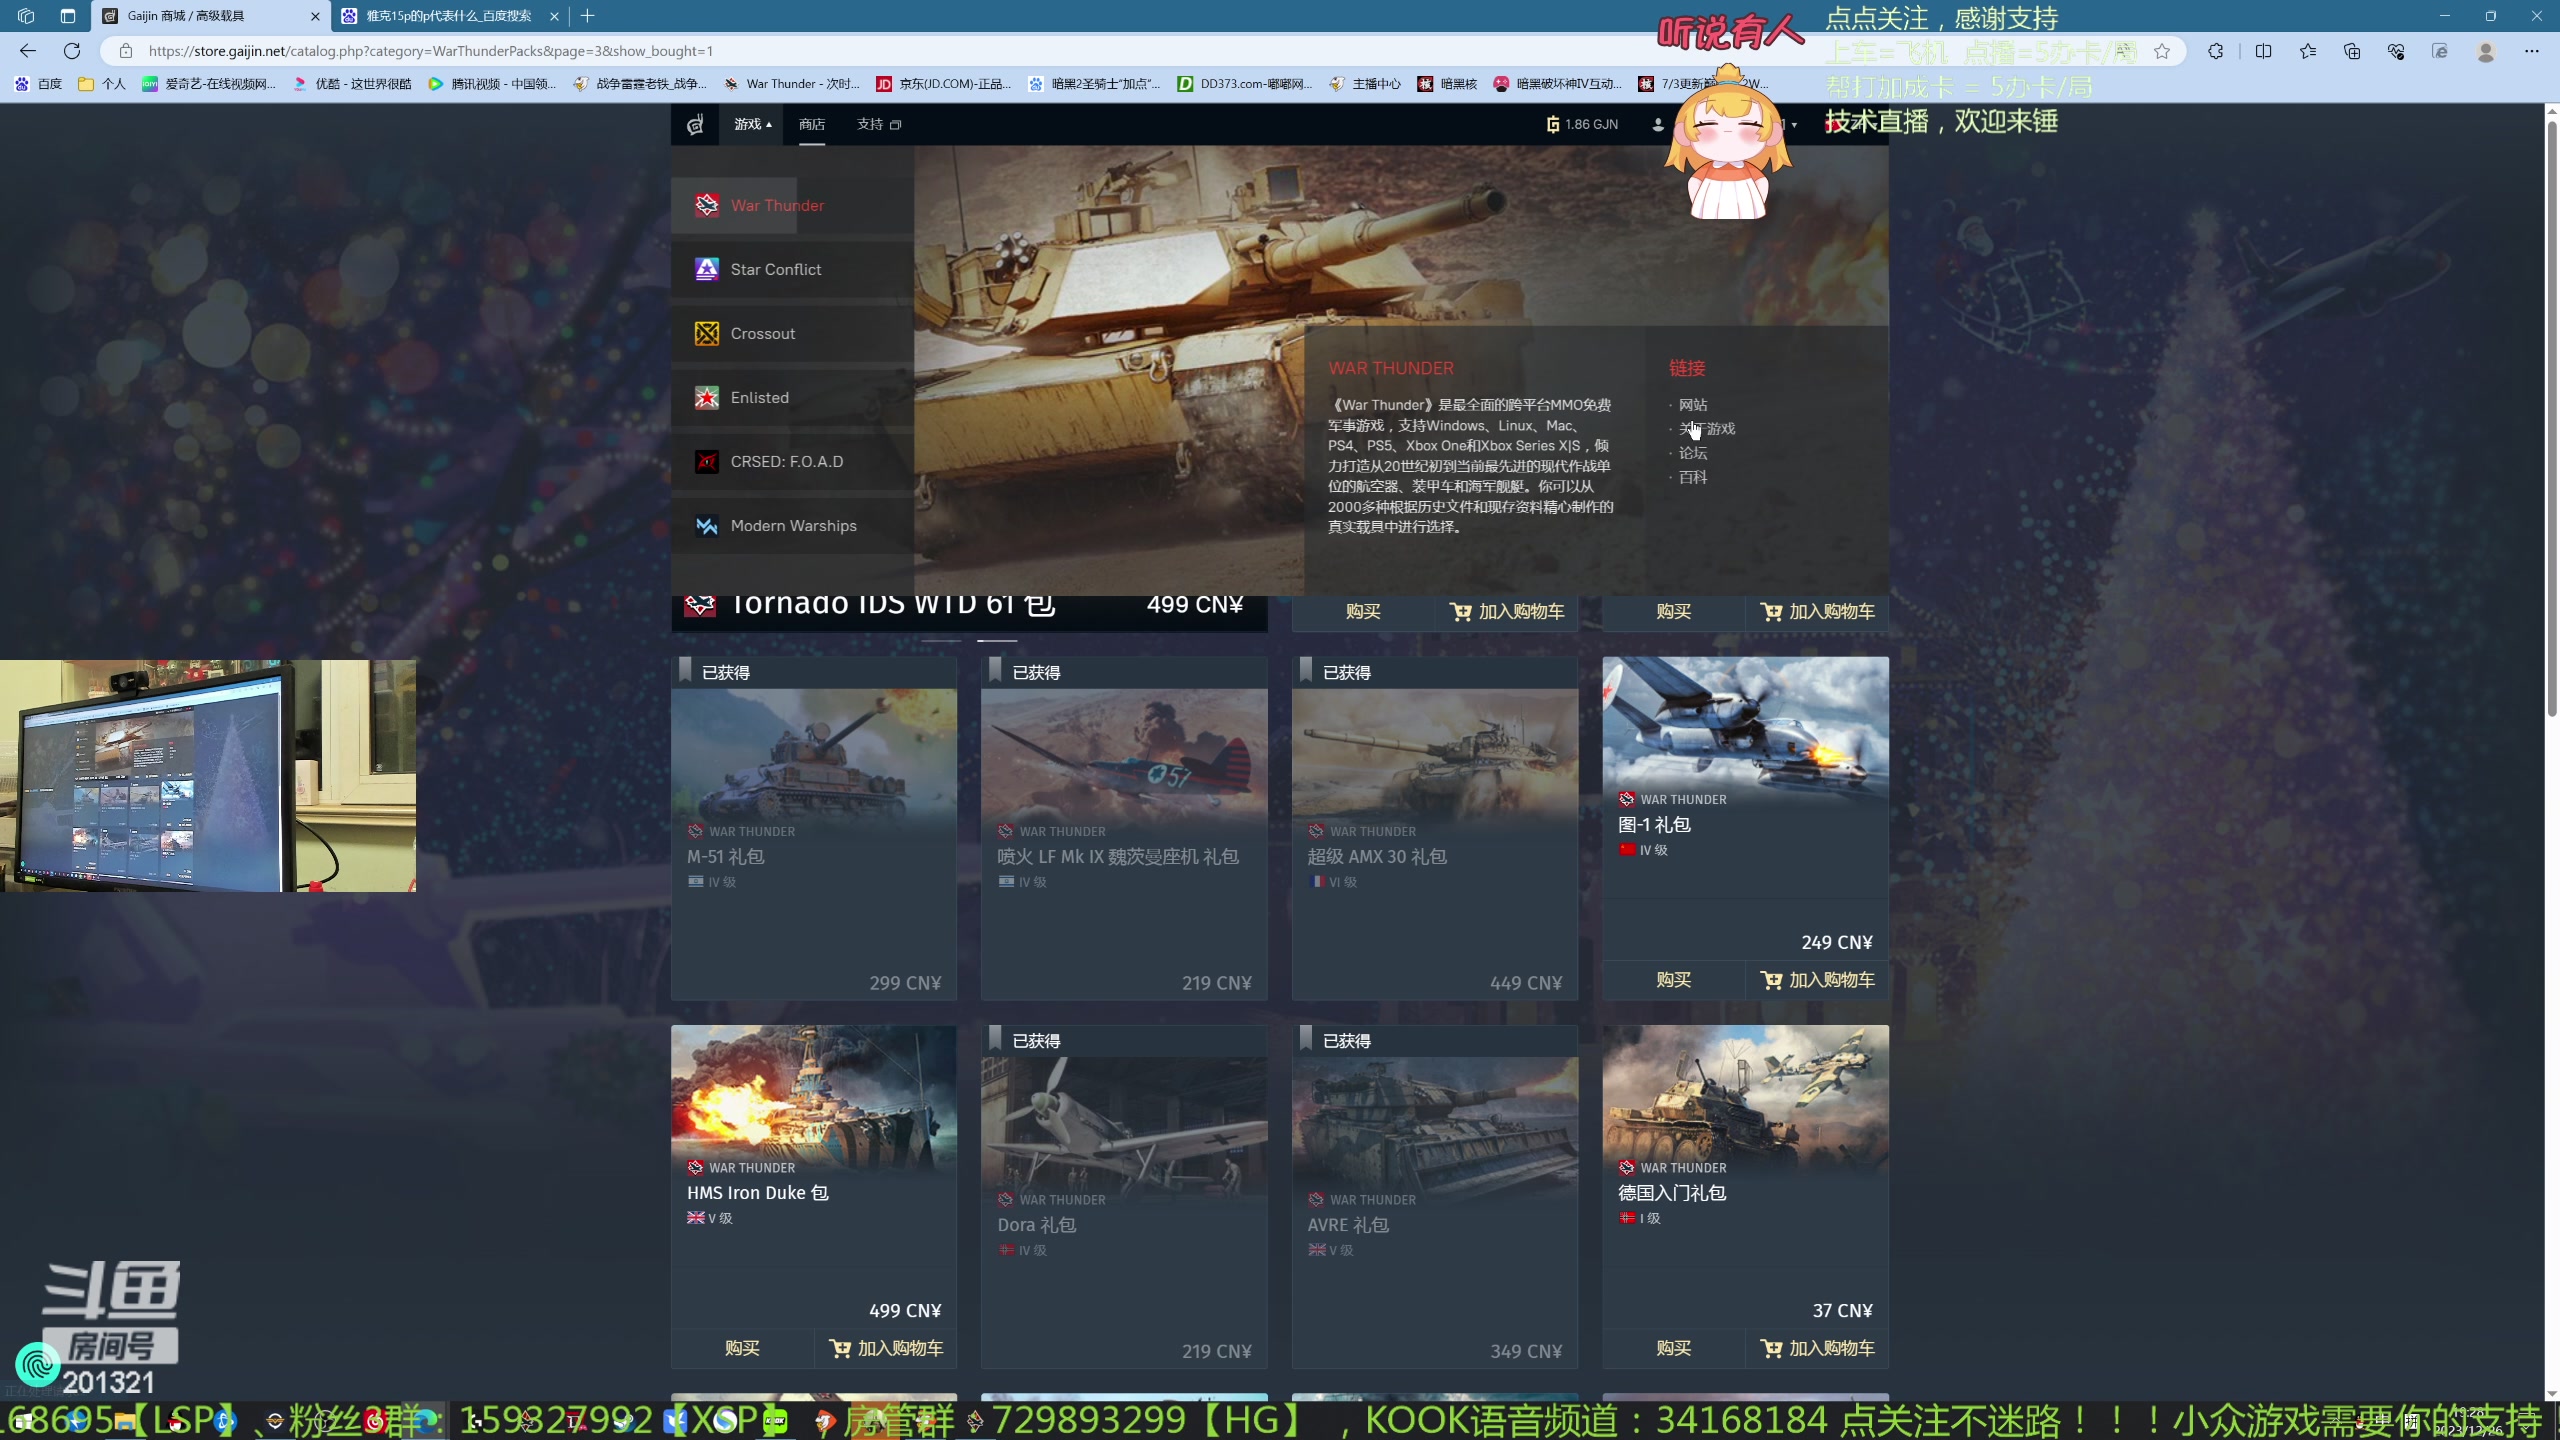Click the CRSED: F.O.A.D game icon
Viewport: 2560px width, 1440px height.
point(707,461)
